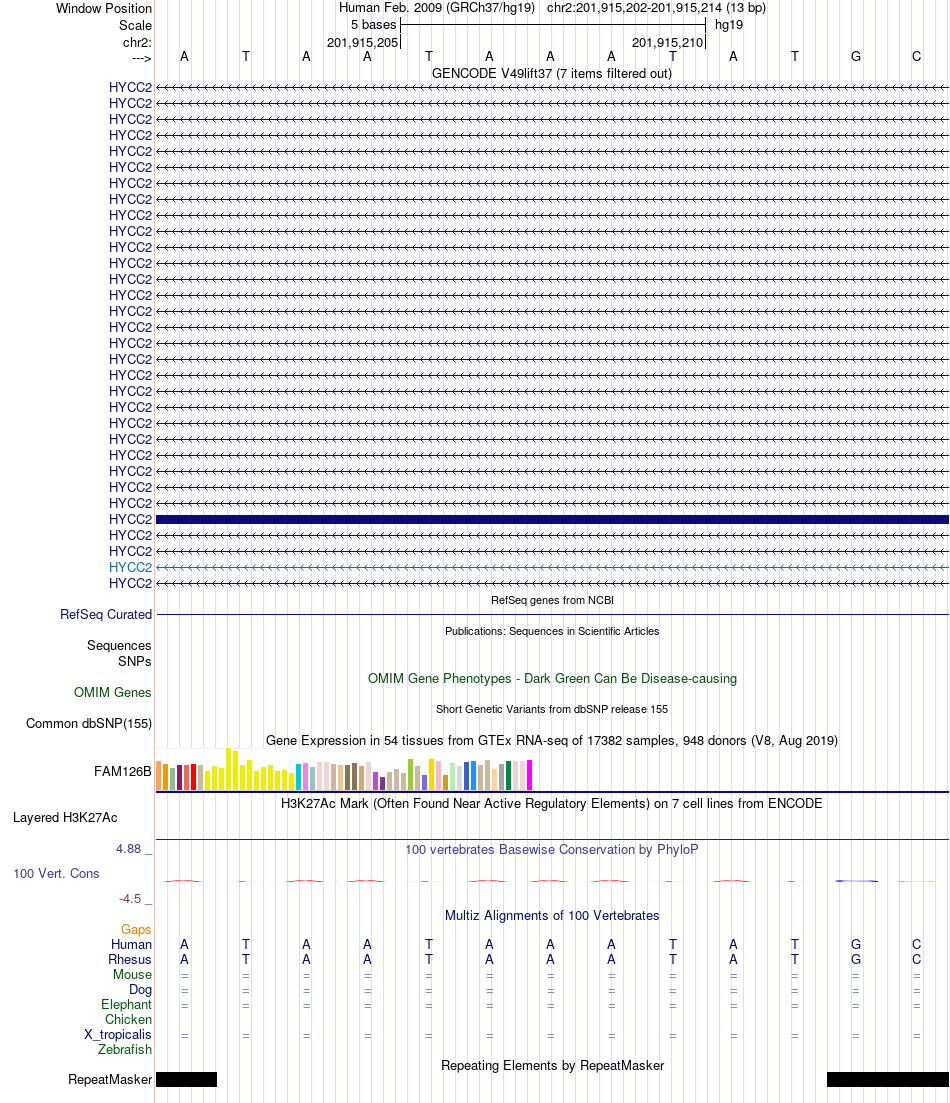Click the Human Feb. 2009 (GRCh37/hg19) assembly title
The image size is (950, 1103).
[x=436, y=8]
